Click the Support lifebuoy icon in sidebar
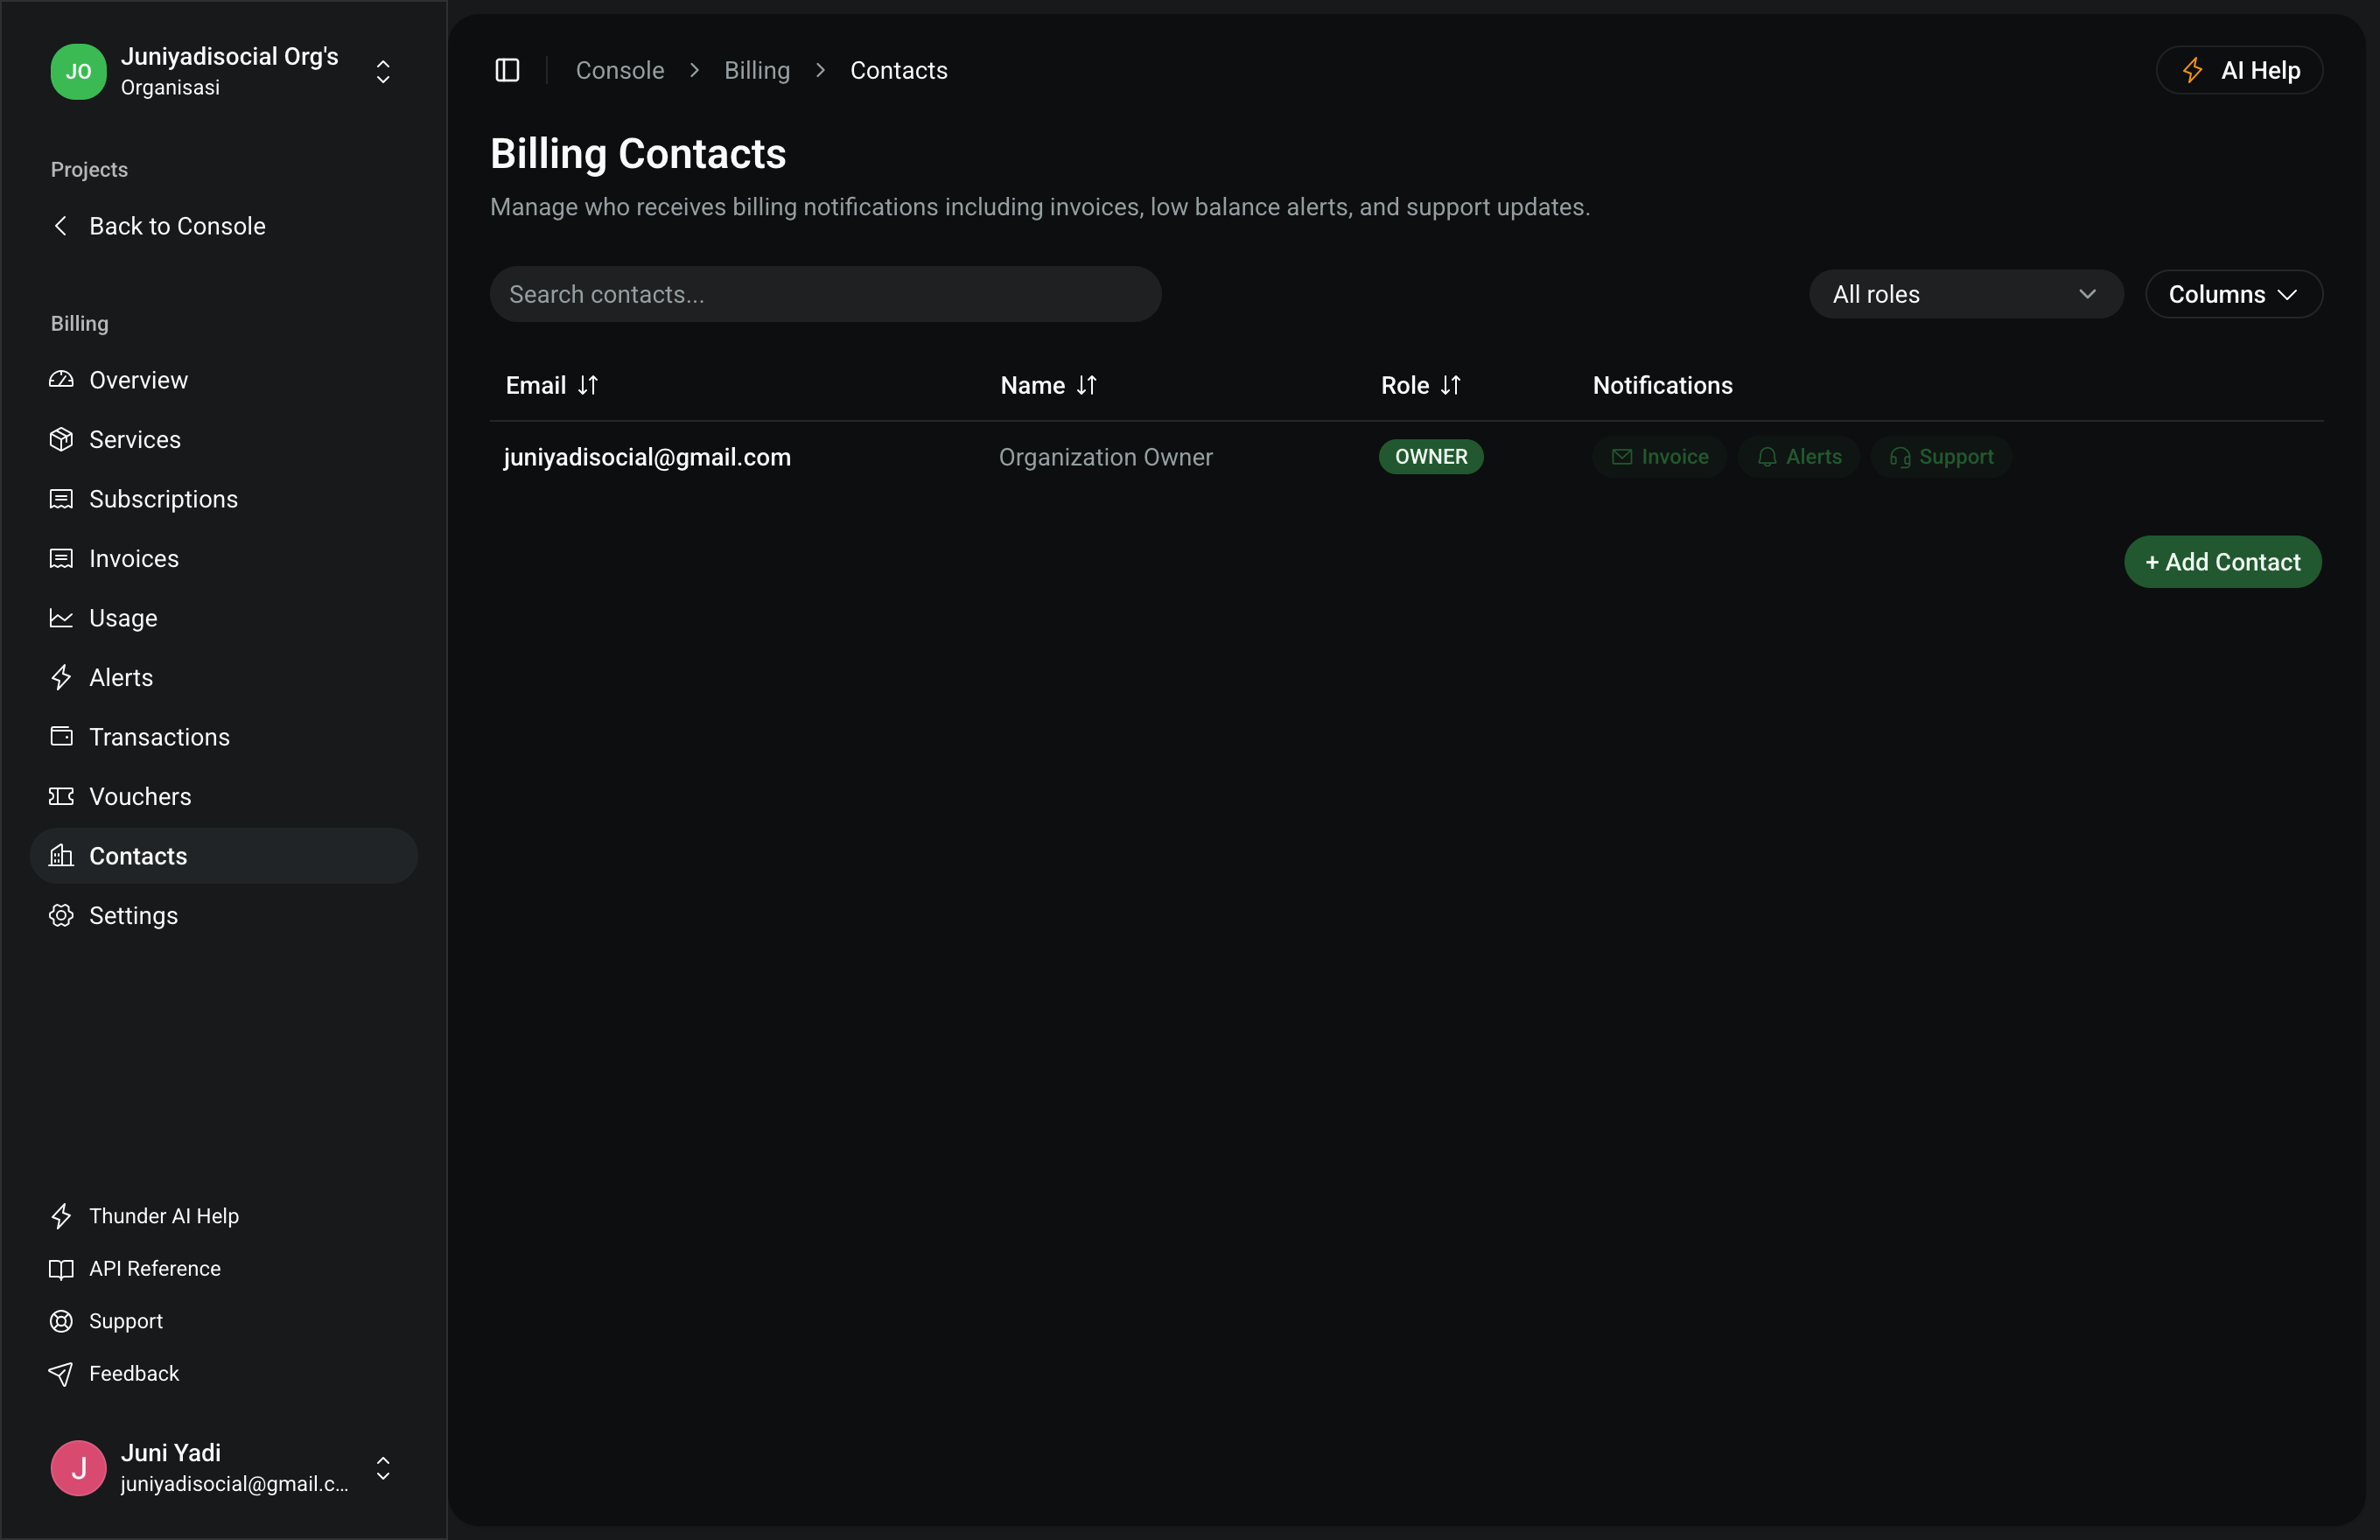Image resolution: width=2380 pixels, height=1540 pixels. tap(61, 1321)
